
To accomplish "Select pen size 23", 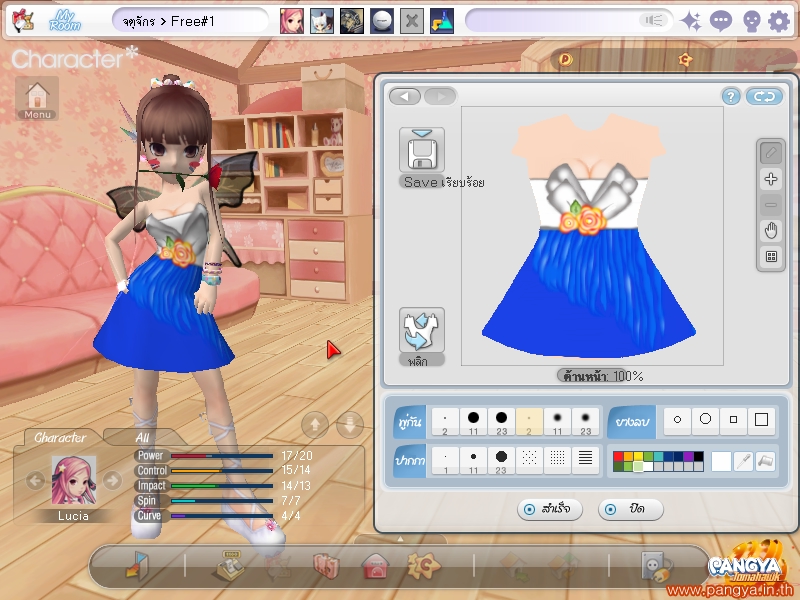I will 501,461.
